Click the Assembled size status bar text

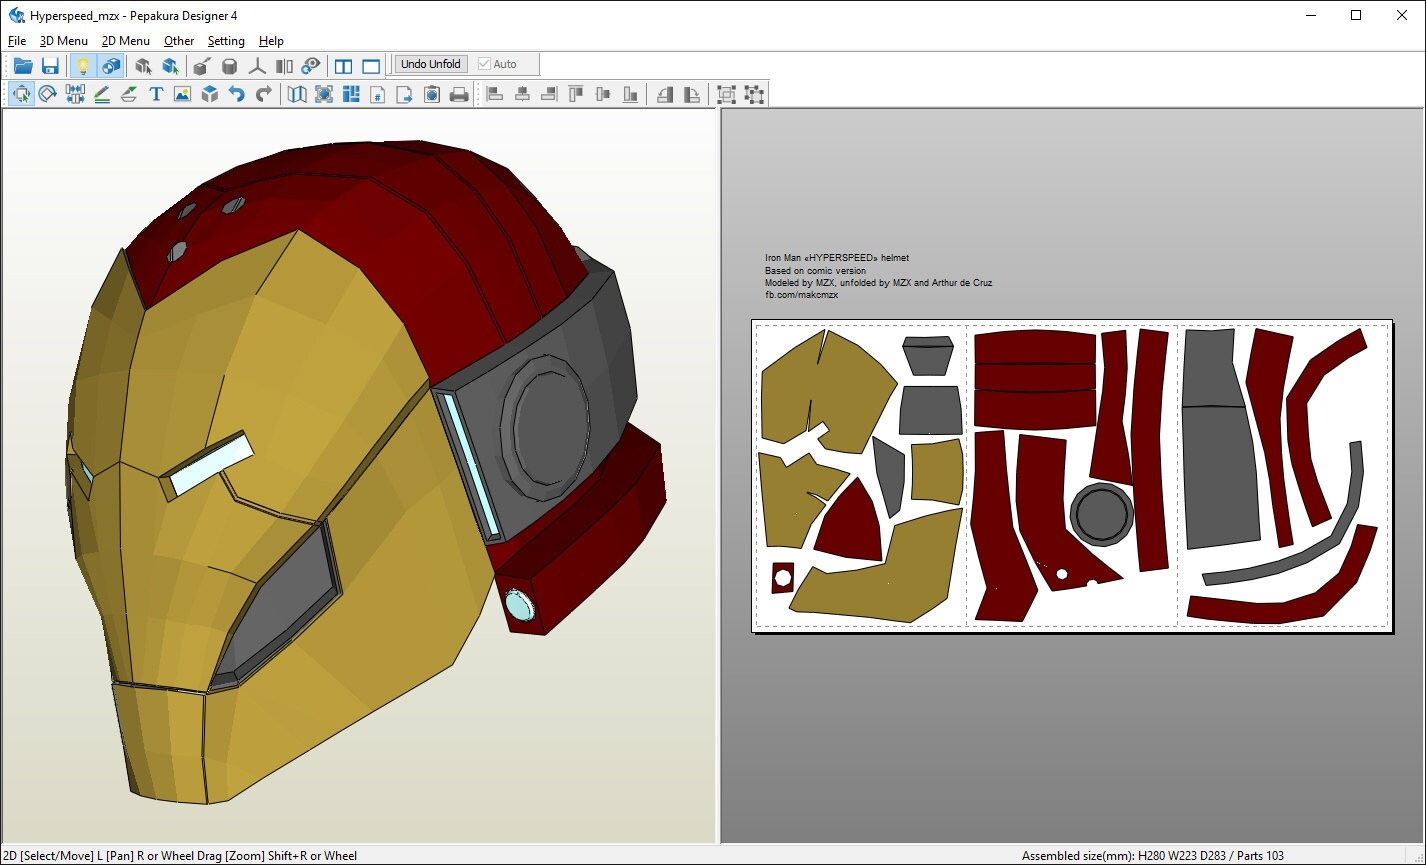1153,856
